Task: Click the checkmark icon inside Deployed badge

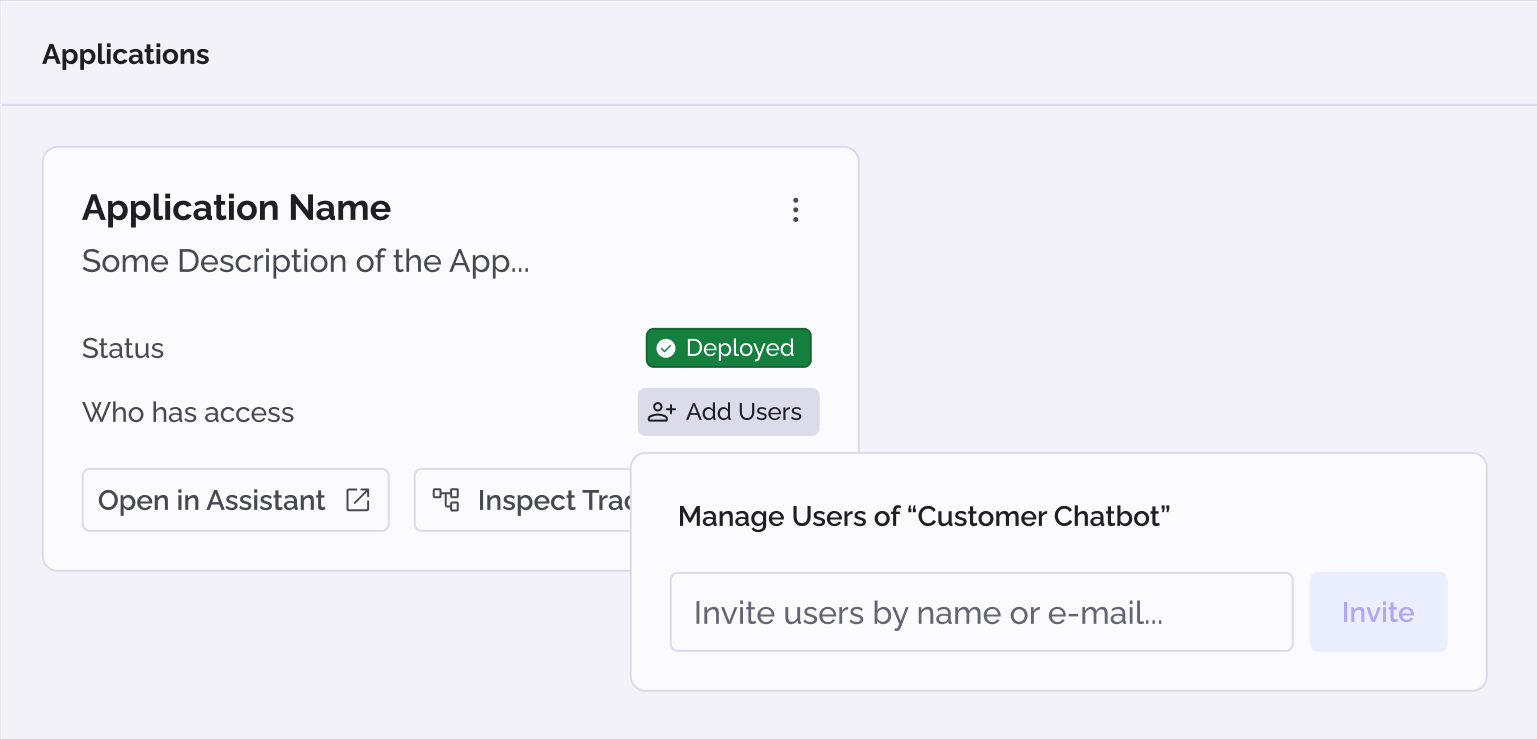Action: coord(666,348)
